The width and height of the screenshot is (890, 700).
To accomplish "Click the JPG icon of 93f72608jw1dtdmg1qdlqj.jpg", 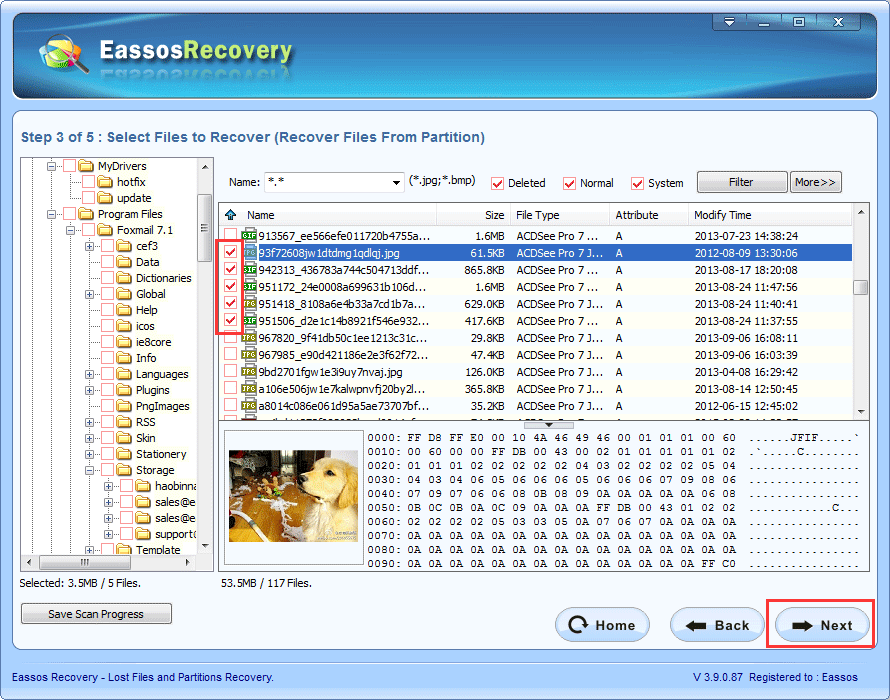I will click(249, 253).
